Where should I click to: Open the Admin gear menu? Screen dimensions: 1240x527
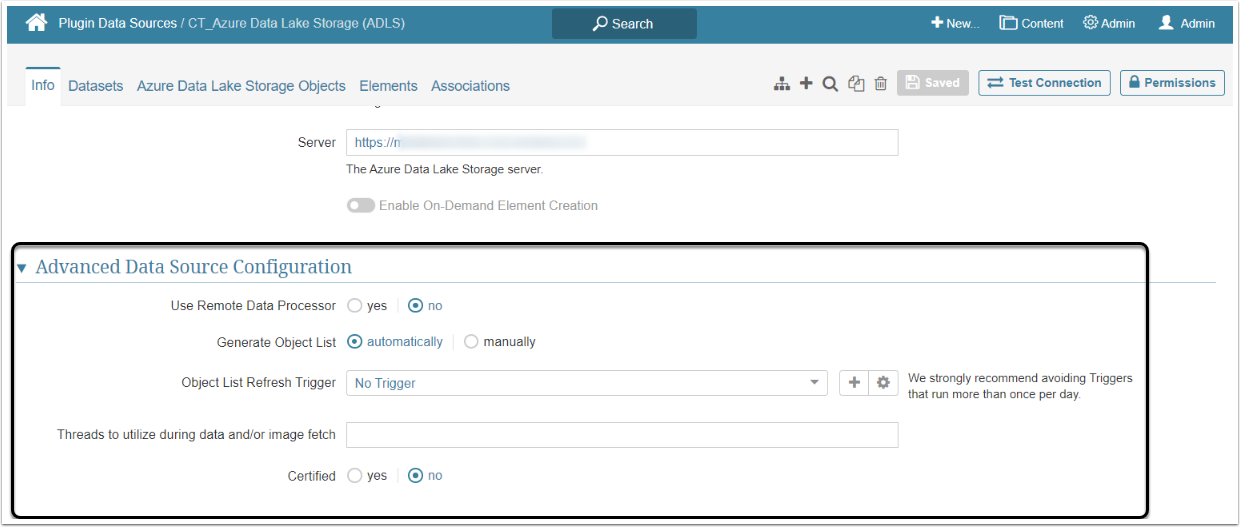click(1109, 23)
